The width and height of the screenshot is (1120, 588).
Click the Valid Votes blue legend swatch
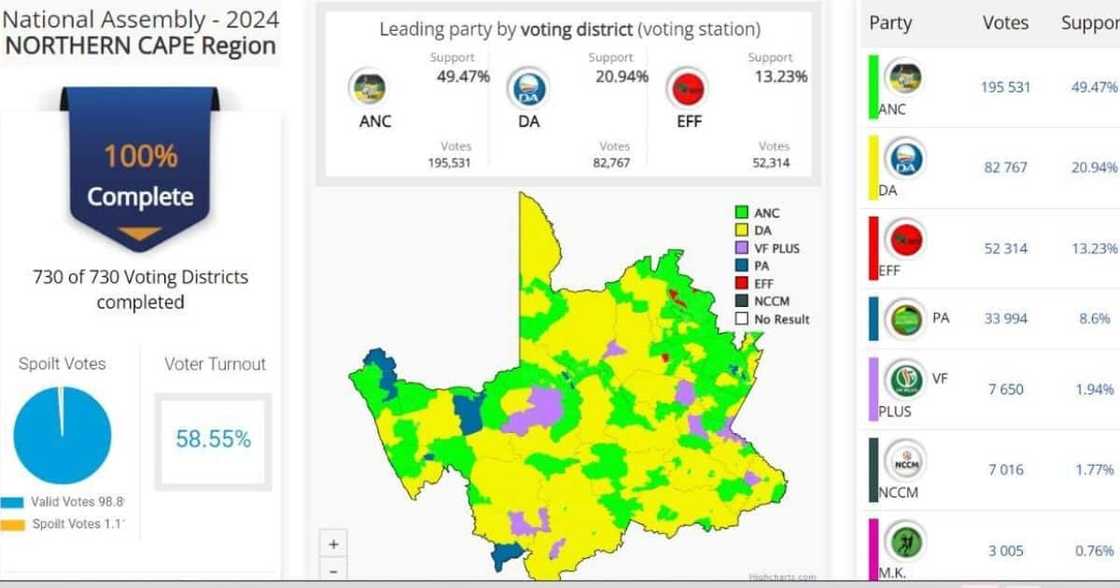[13, 502]
